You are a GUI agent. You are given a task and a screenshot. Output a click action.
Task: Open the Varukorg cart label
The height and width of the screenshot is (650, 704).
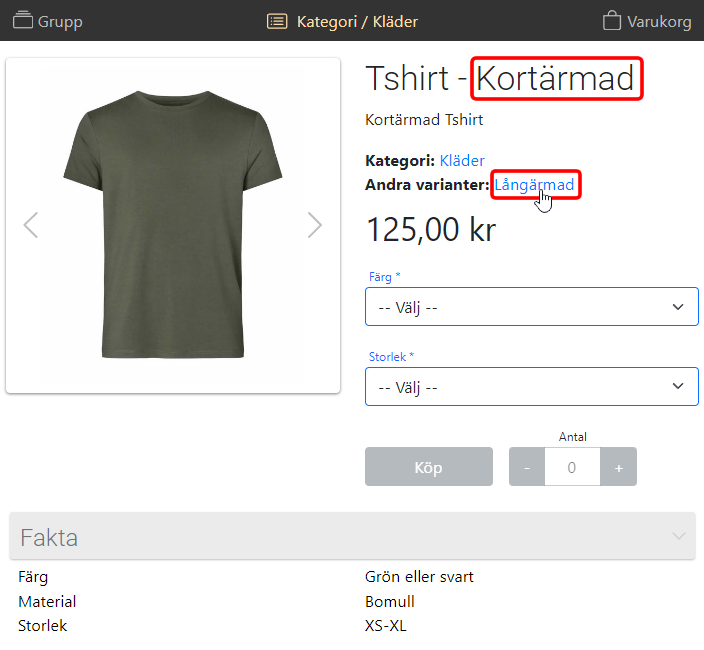point(659,21)
